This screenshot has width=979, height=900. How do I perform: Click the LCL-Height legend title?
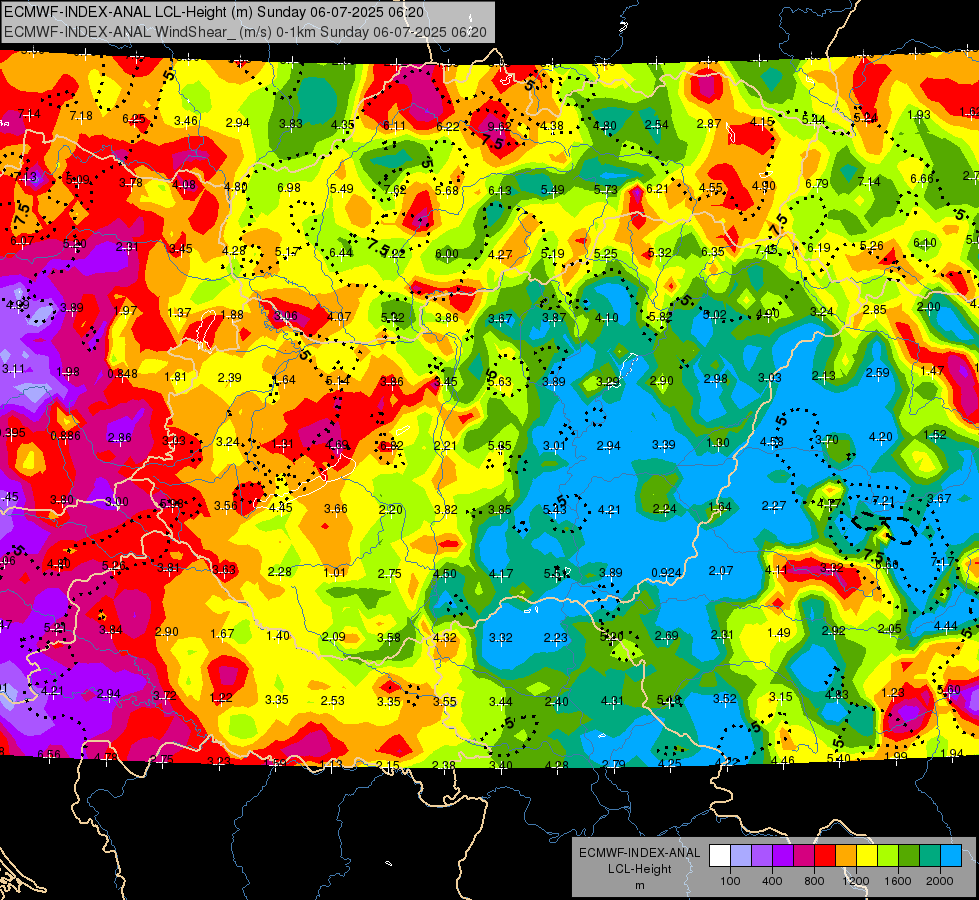click(639, 869)
